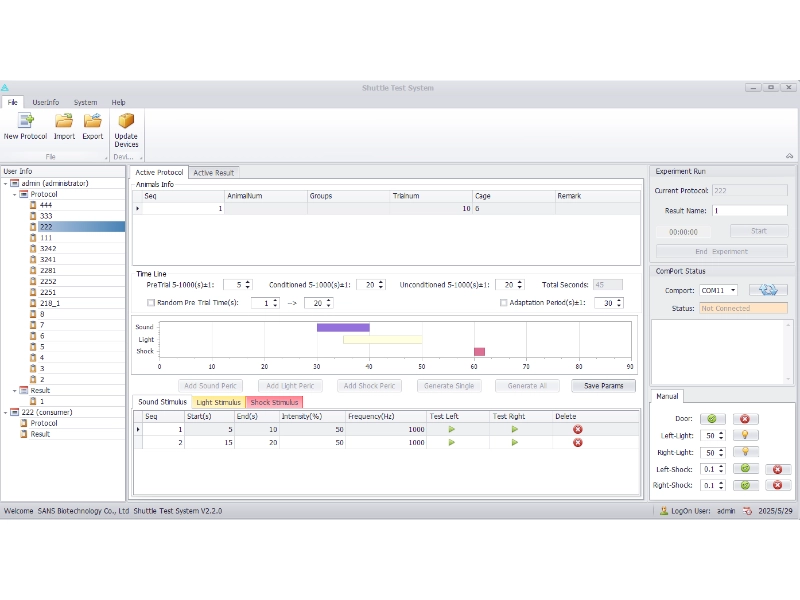This screenshot has height=600, width=800.
Task: Adjust the Left-Light intensity stepper
Action: click(721, 435)
